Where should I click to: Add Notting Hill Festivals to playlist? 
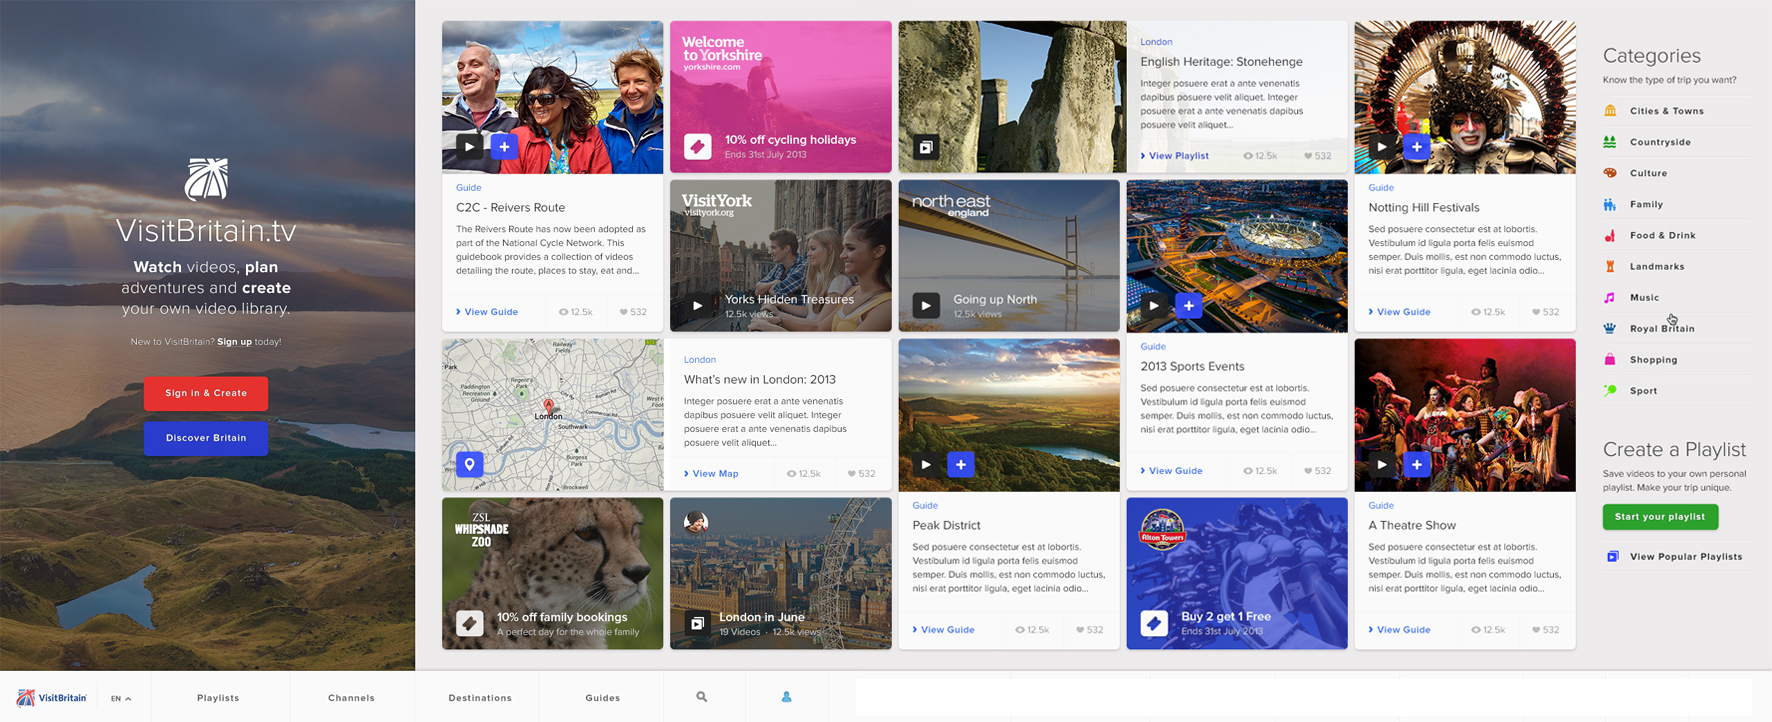coord(1416,147)
